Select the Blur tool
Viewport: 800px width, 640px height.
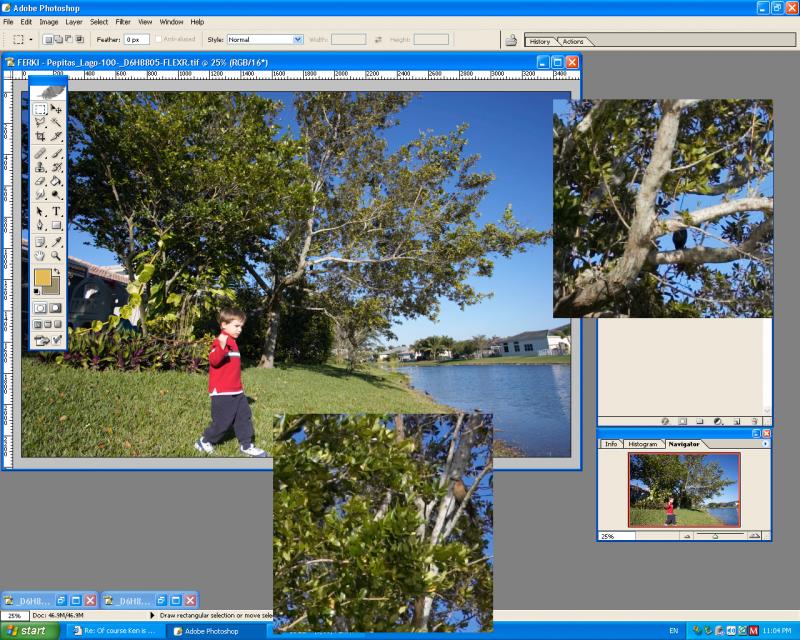[40, 194]
